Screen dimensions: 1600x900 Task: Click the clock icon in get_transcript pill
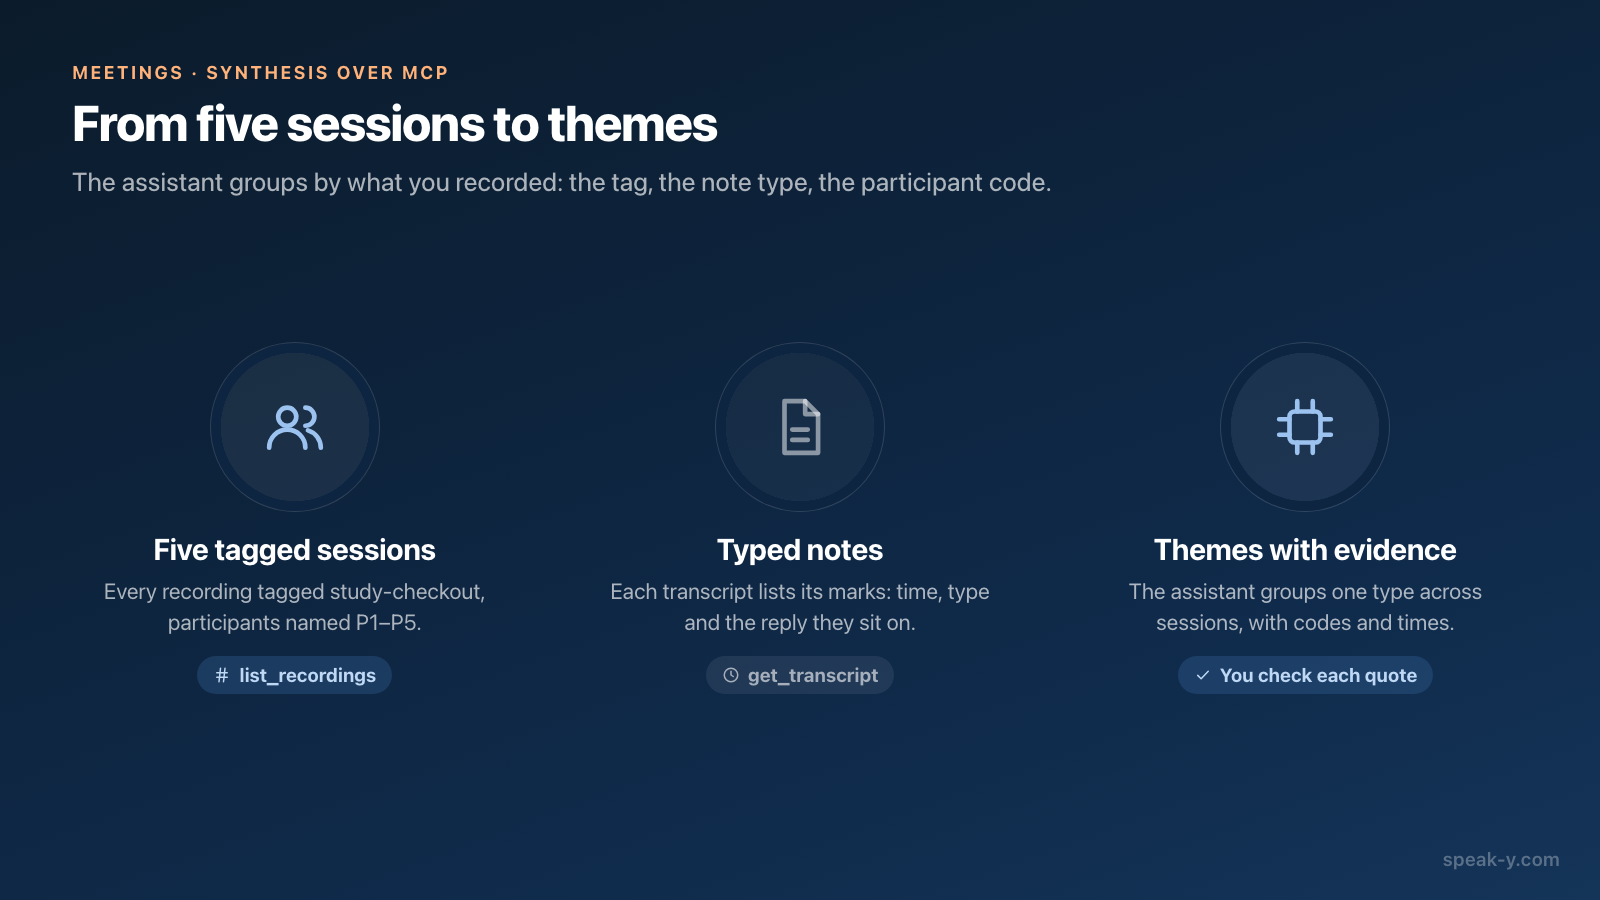pyautogui.click(x=731, y=675)
